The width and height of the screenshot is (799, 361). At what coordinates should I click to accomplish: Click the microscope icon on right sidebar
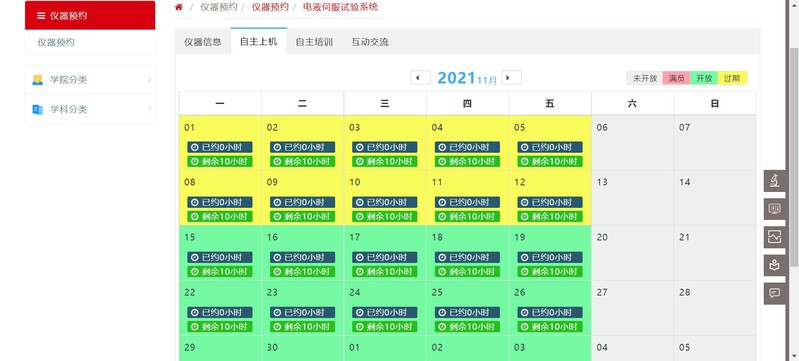coord(774,180)
